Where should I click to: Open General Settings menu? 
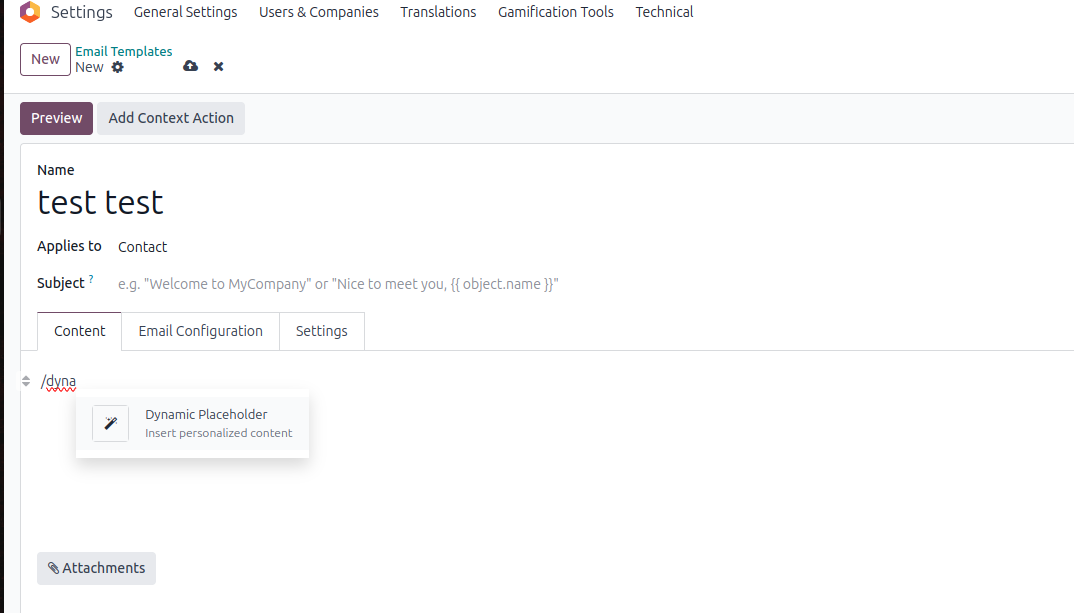pyautogui.click(x=186, y=12)
